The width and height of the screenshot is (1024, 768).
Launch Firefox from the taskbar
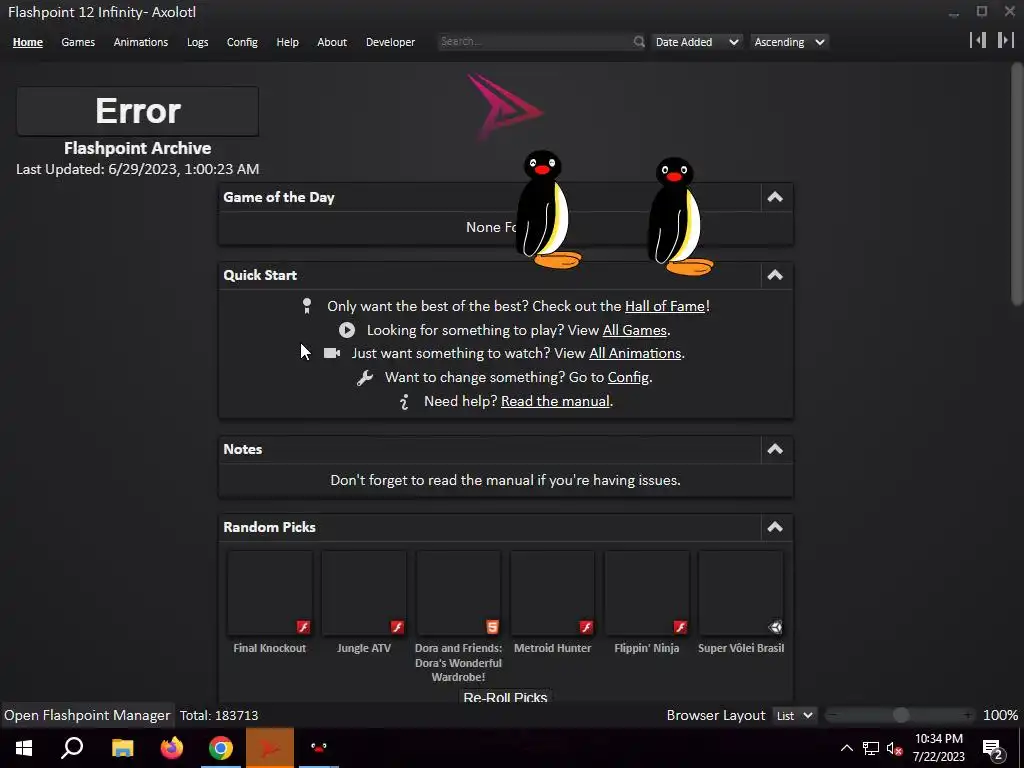172,748
